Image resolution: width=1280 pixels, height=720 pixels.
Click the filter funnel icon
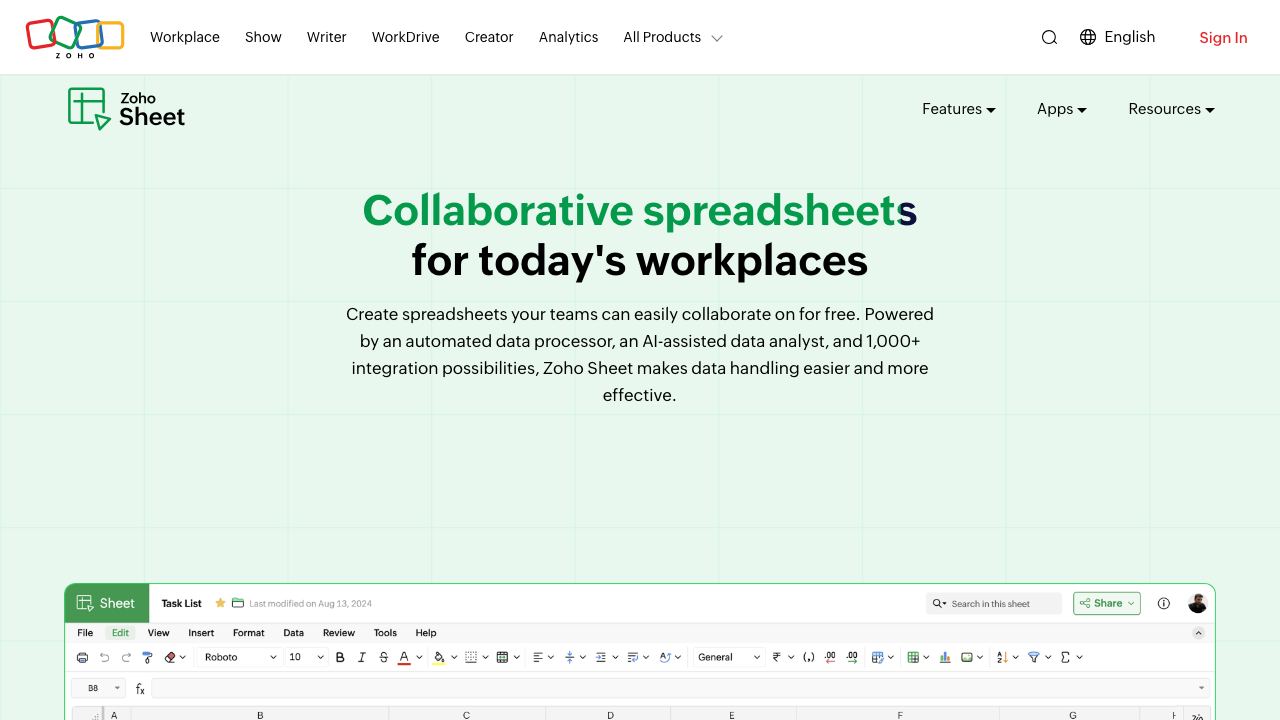point(1034,657)
